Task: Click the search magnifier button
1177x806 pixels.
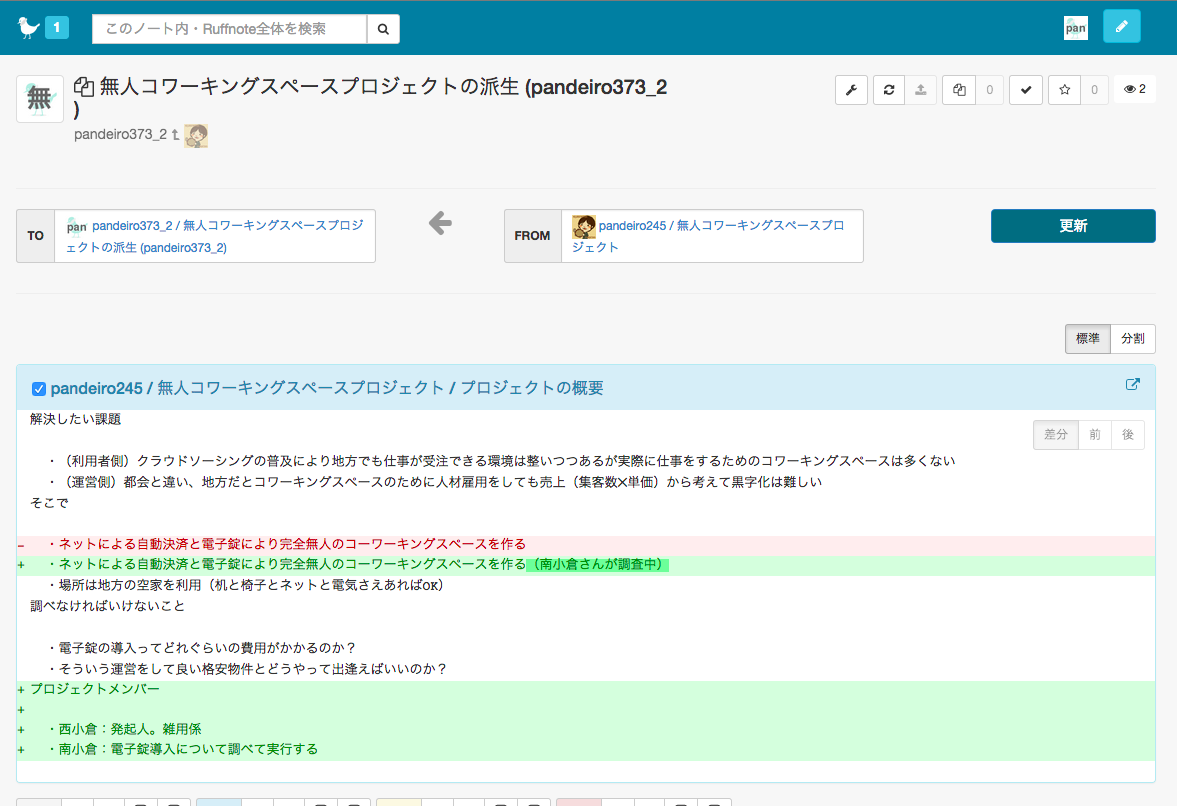Action: click(383, 29)
